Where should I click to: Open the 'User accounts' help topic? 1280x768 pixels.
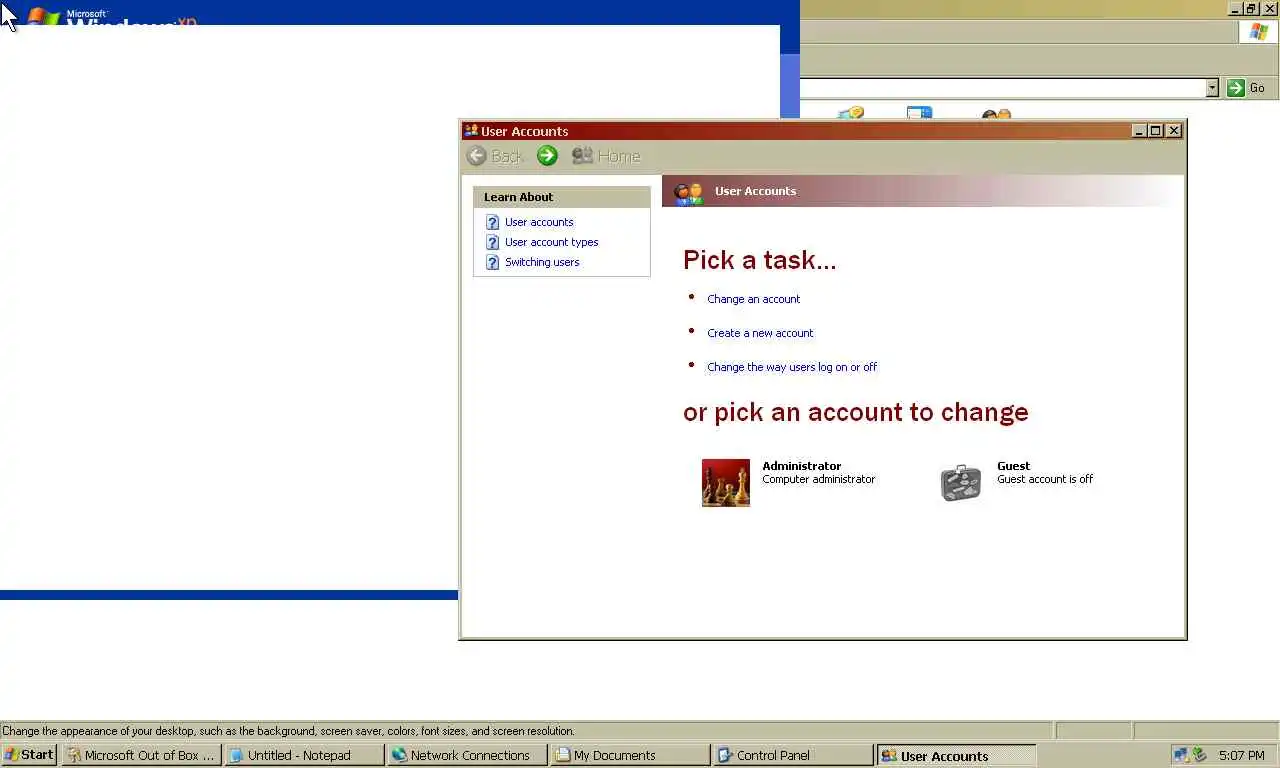[539, 222]
